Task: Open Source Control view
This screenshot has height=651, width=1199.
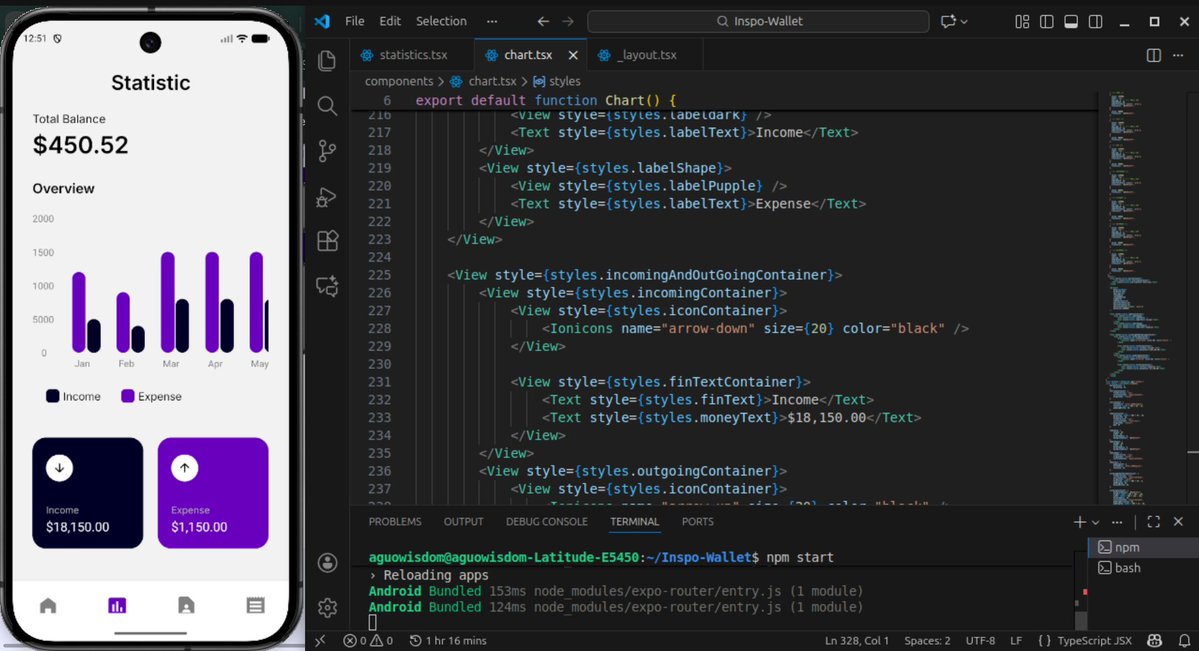Action: coord(327,151)
